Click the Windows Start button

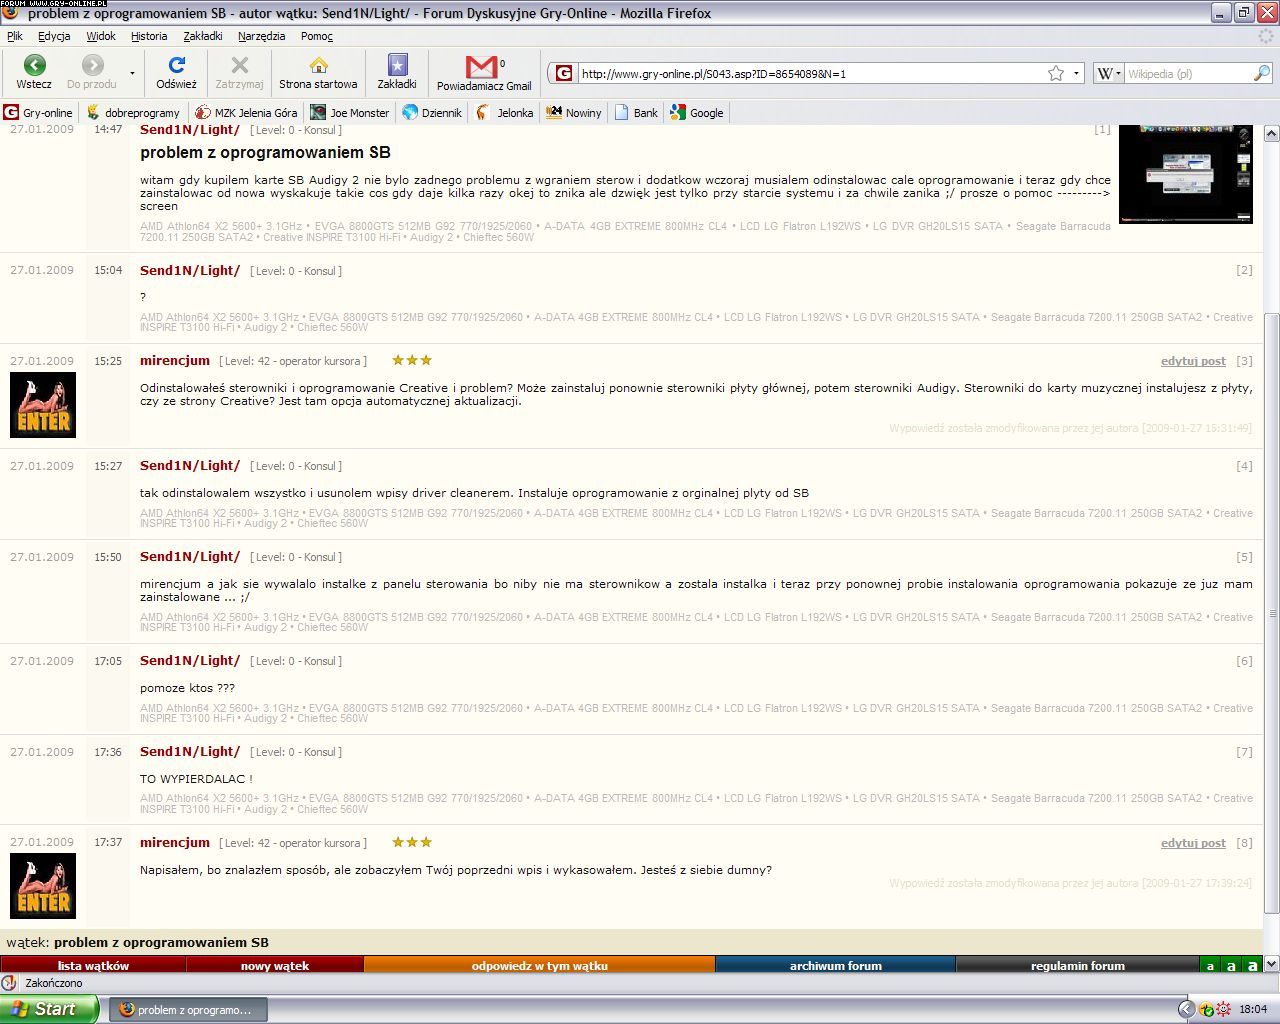pos(48,1009)
